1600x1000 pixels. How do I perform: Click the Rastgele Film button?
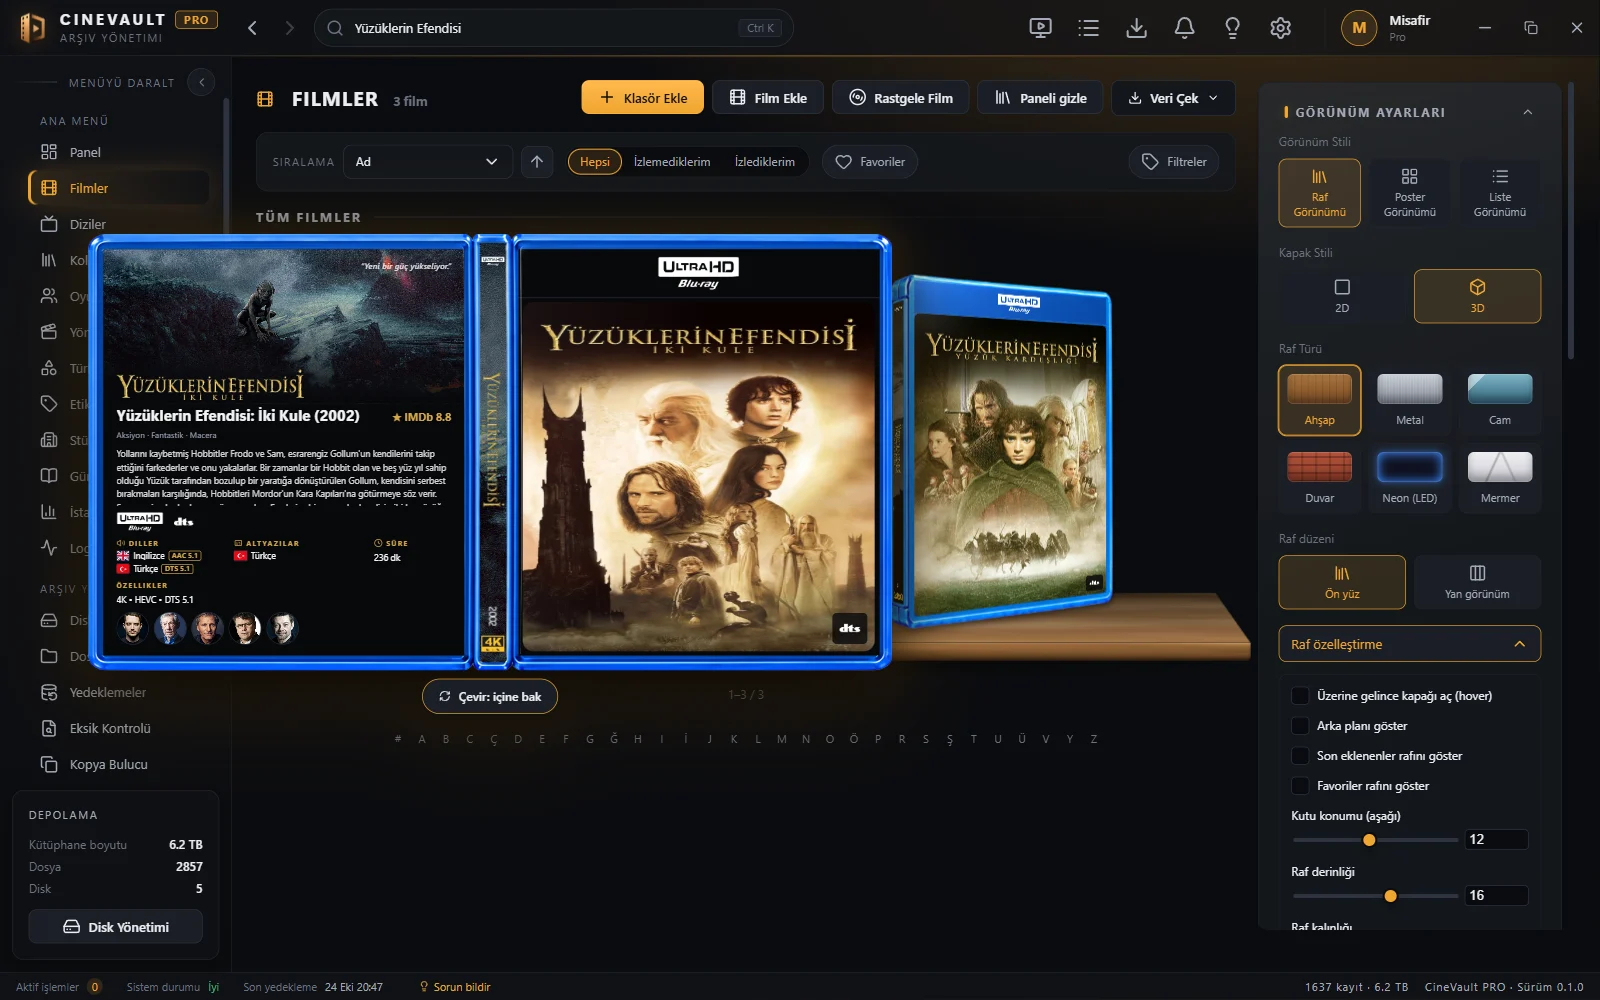901,97
